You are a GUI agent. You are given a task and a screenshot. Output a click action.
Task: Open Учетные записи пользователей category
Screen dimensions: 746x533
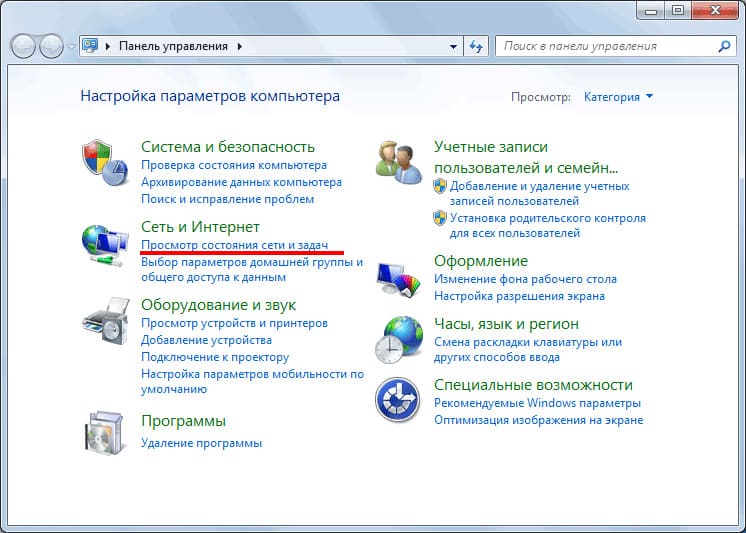point(526,157)
